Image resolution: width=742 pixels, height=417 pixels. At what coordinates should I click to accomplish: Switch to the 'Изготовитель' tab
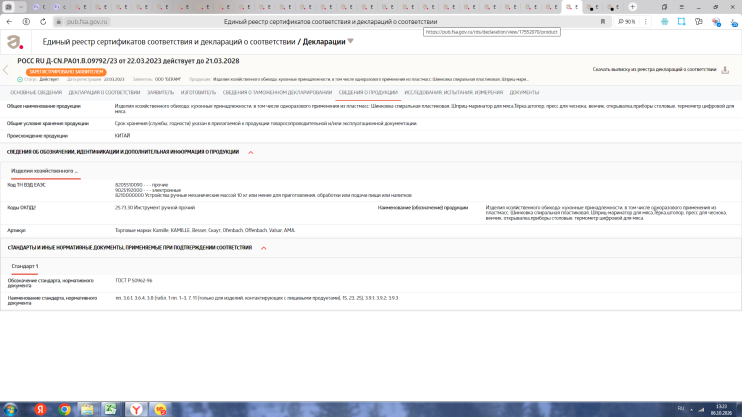[x=198, y=93]
